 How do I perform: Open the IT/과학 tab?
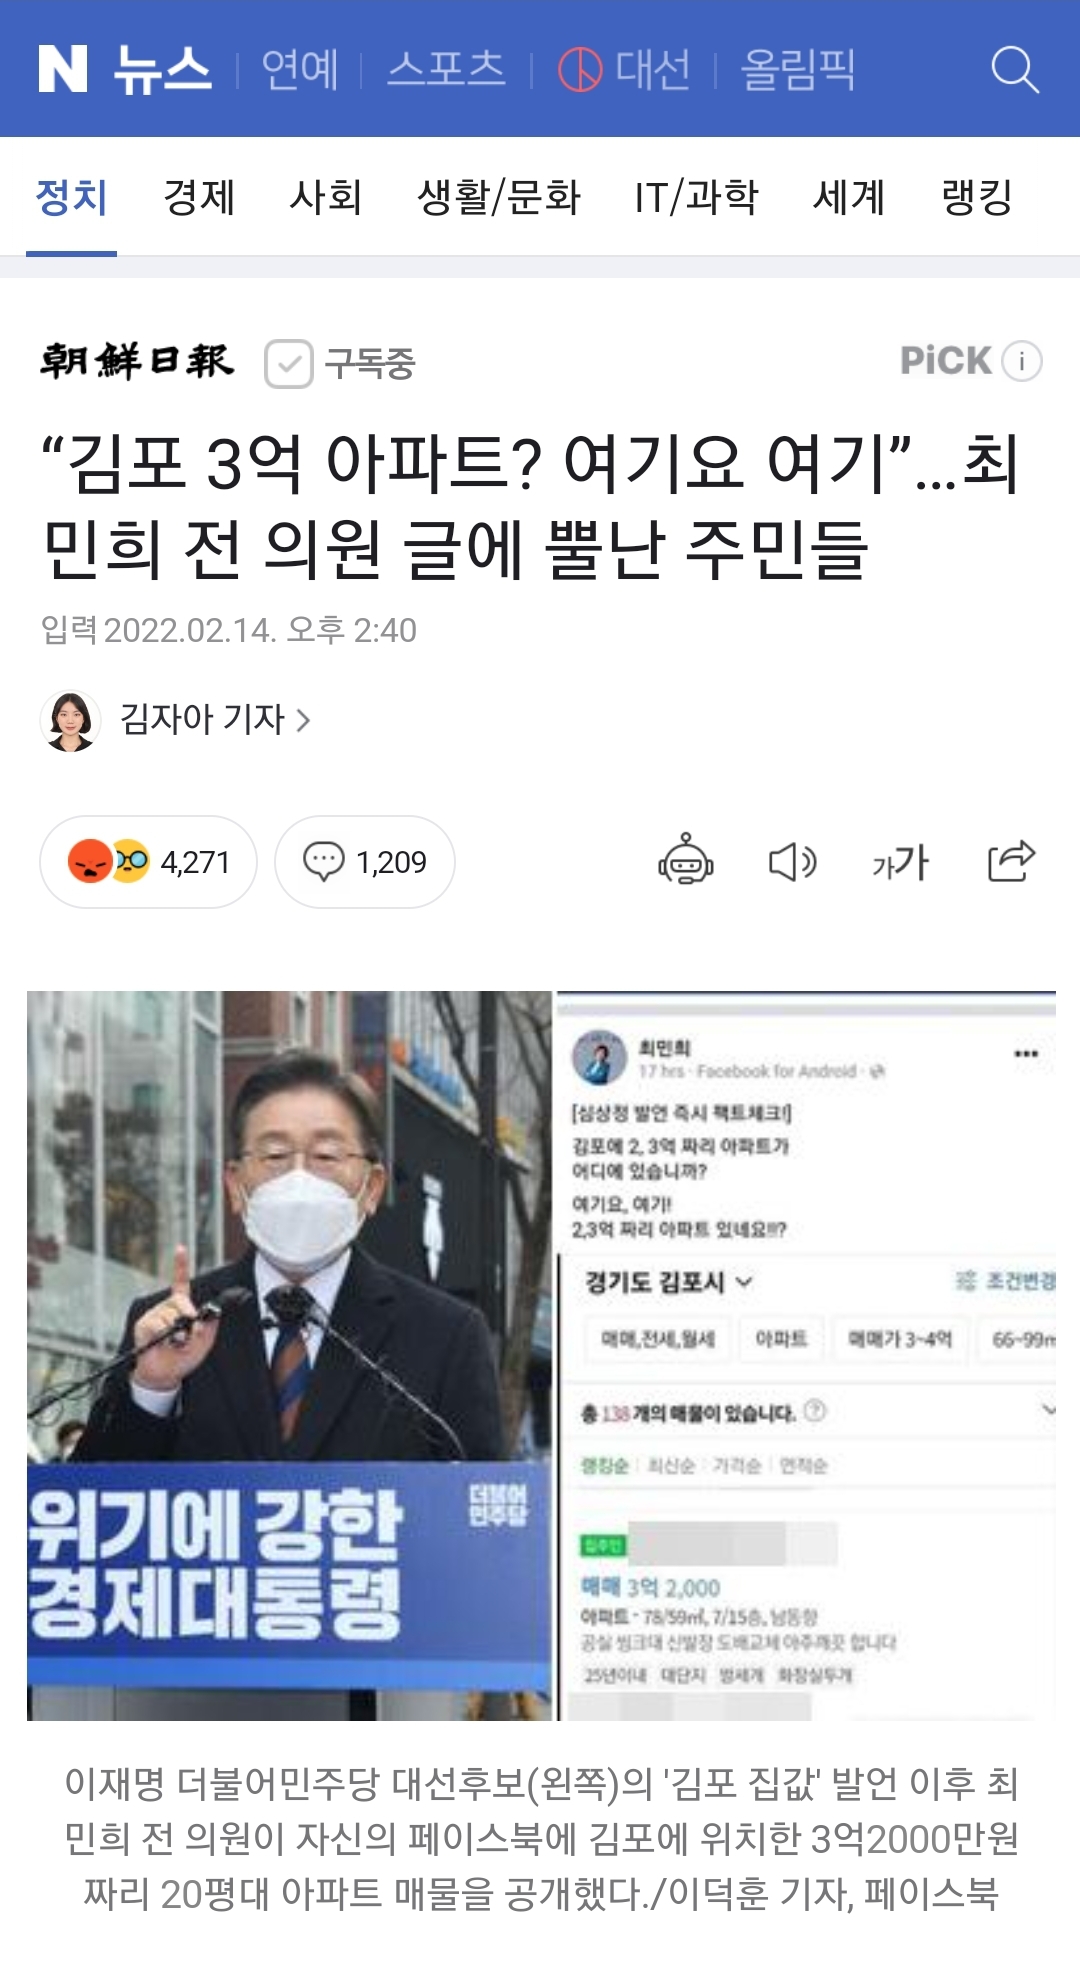point(696,196)
